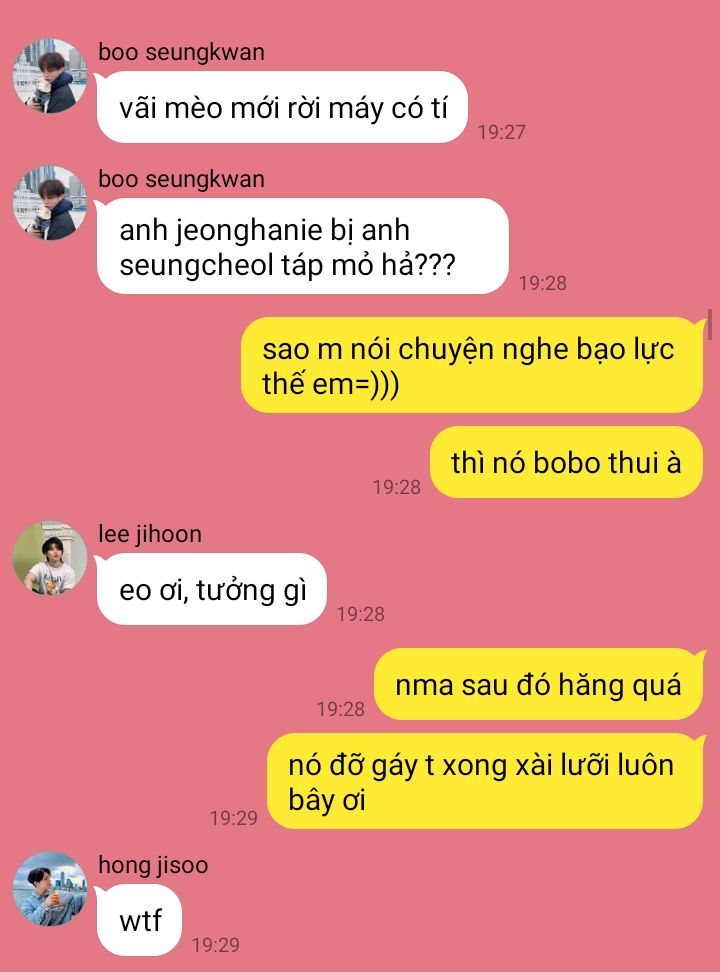
Task: Select the "anh jeonghanie bị anh seungcheol" bubble
Action: [x=303, y=246]
